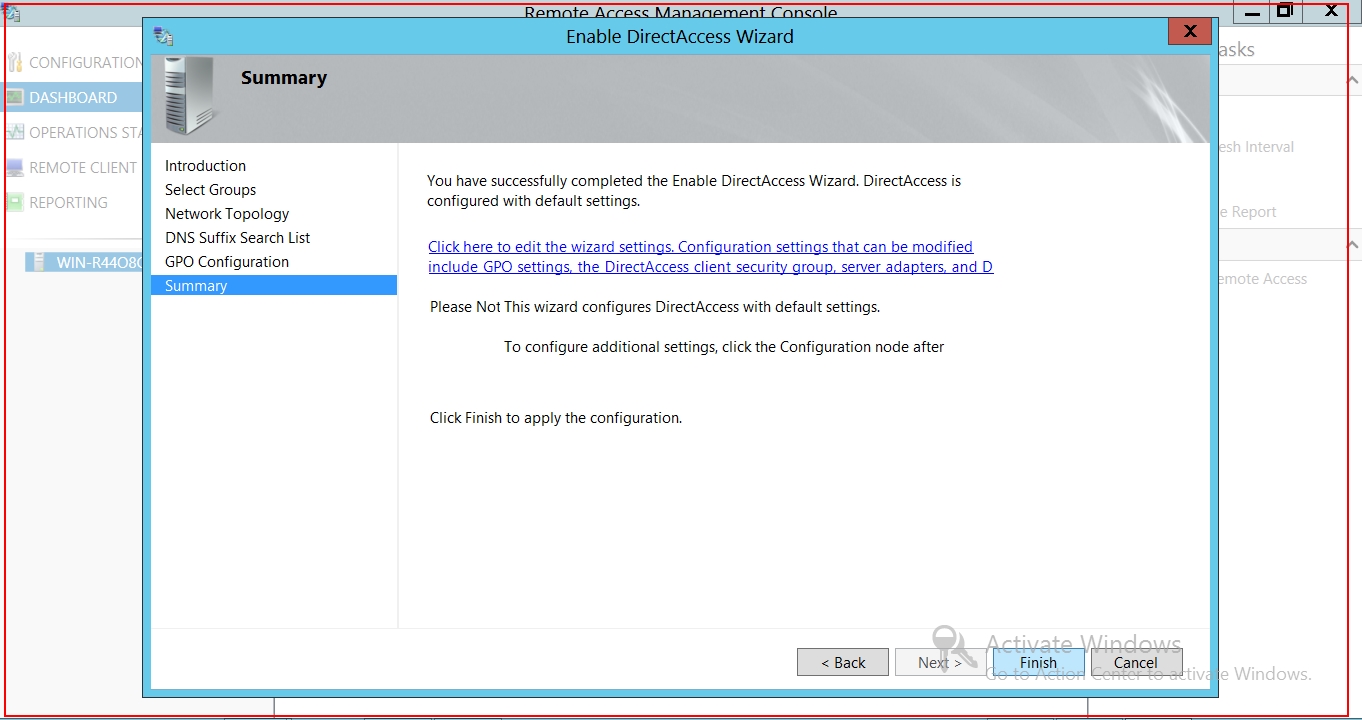
Task: Click the Reporting icon in sidebar
Action: pos(14,202)
